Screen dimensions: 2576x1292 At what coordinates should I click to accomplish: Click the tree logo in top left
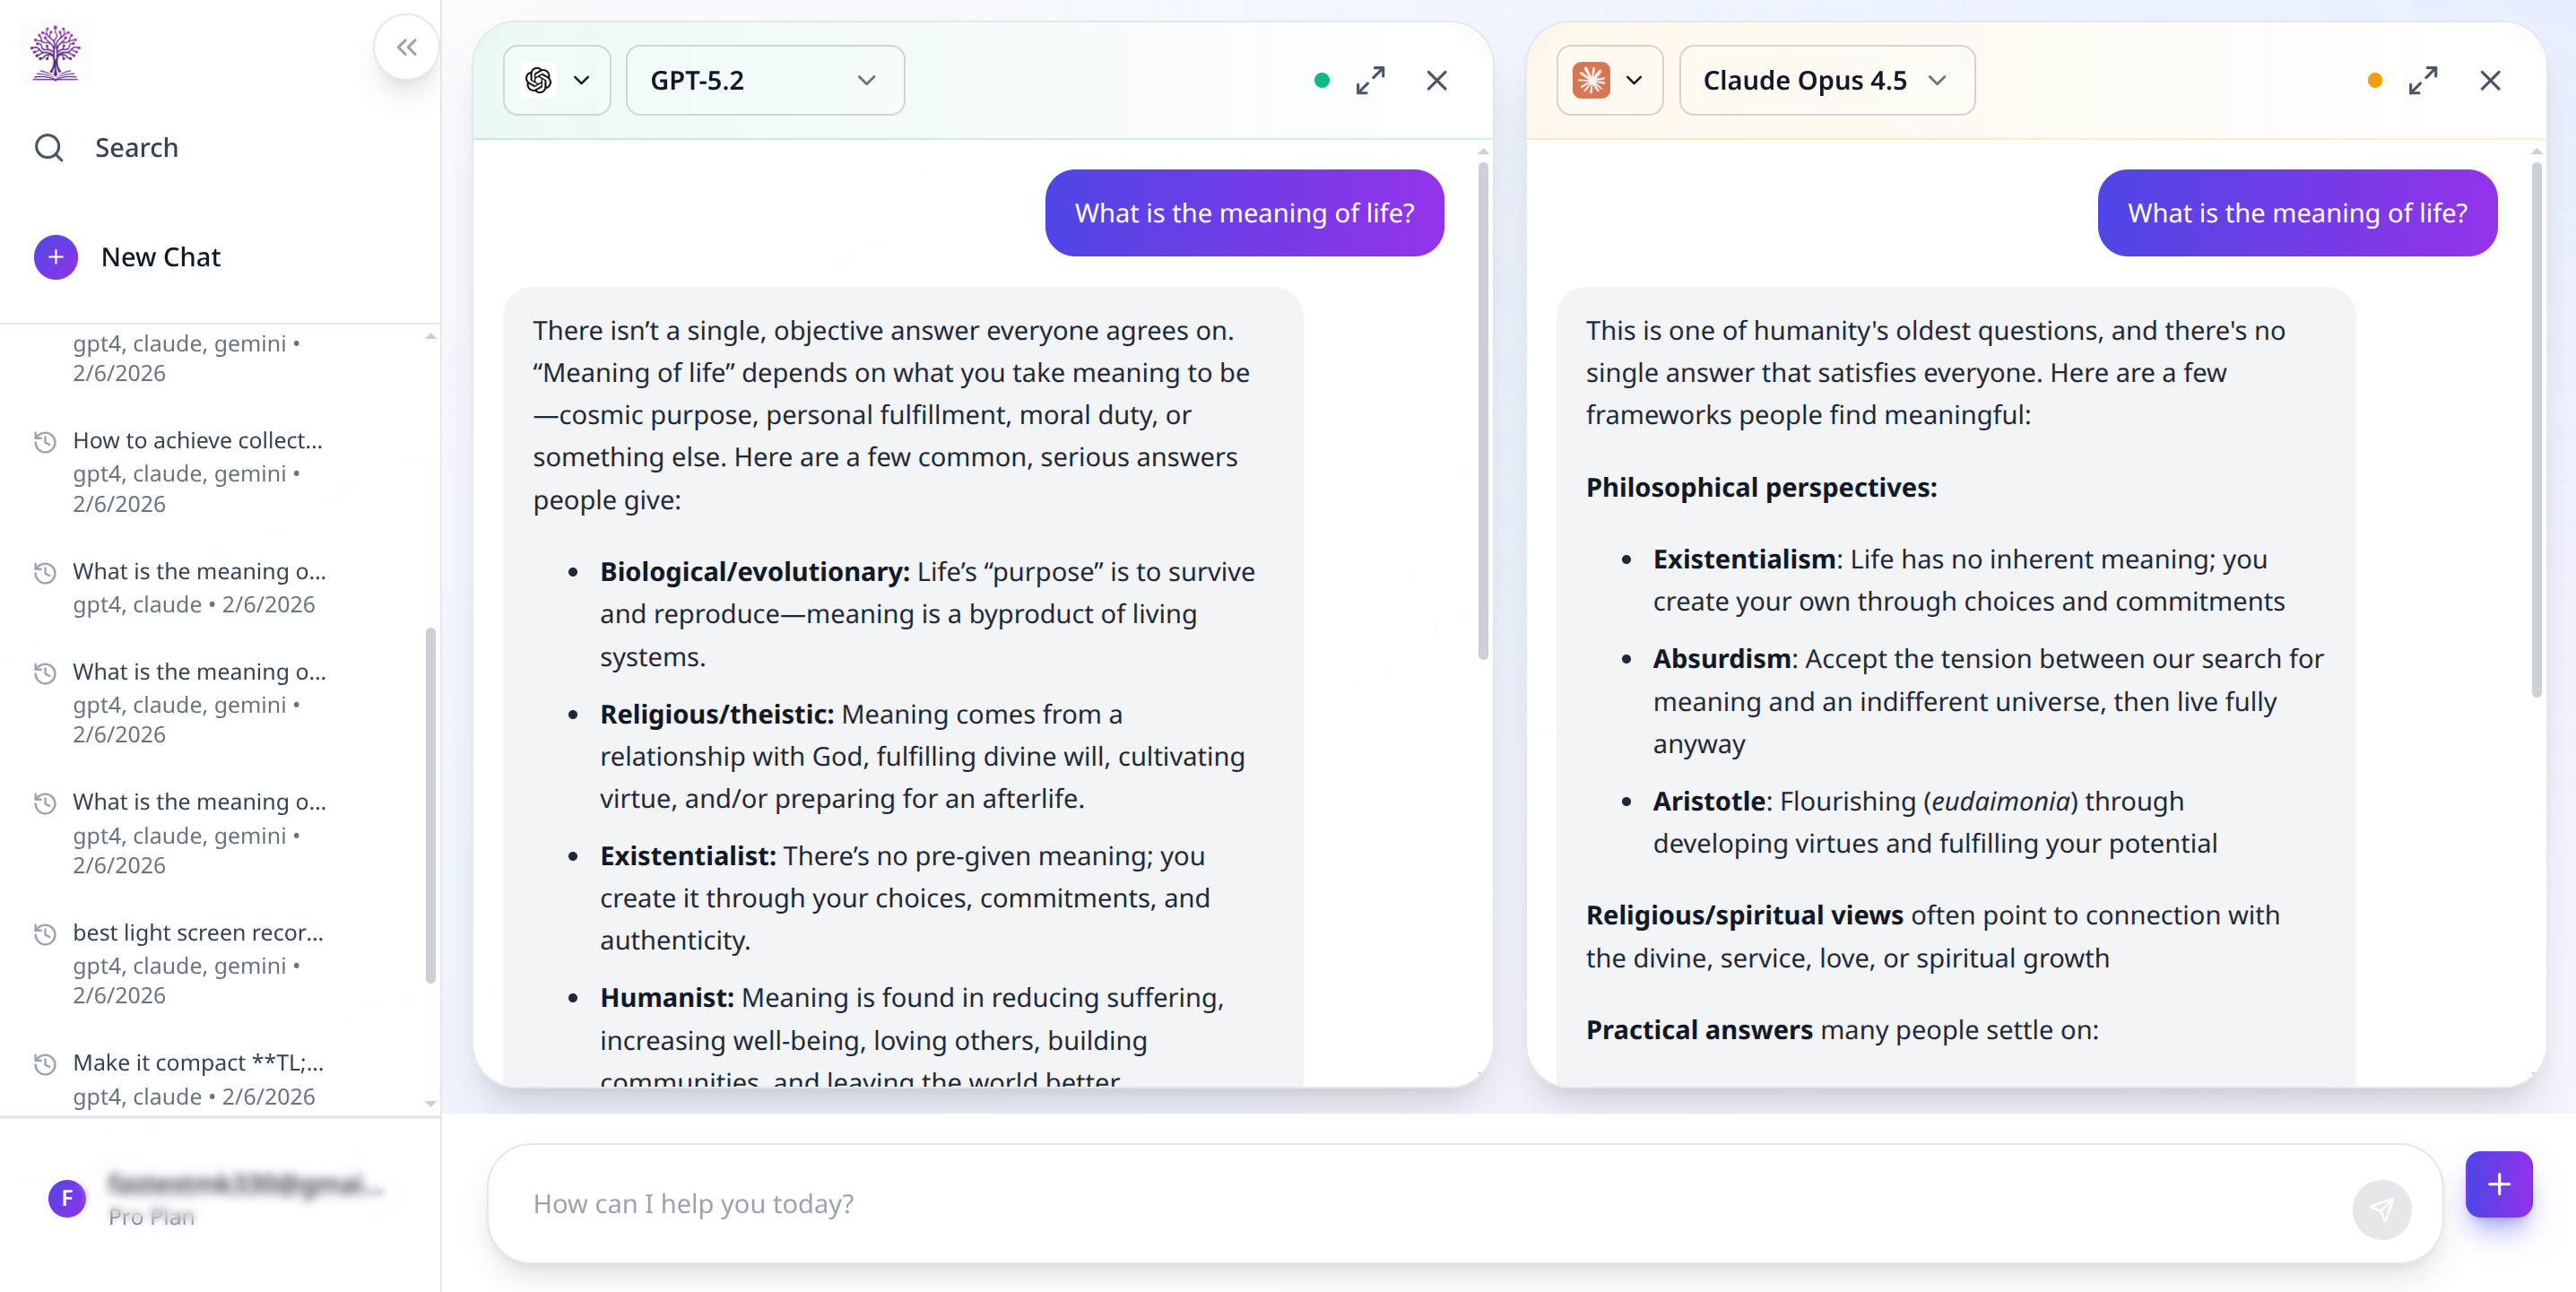point(55,52)
